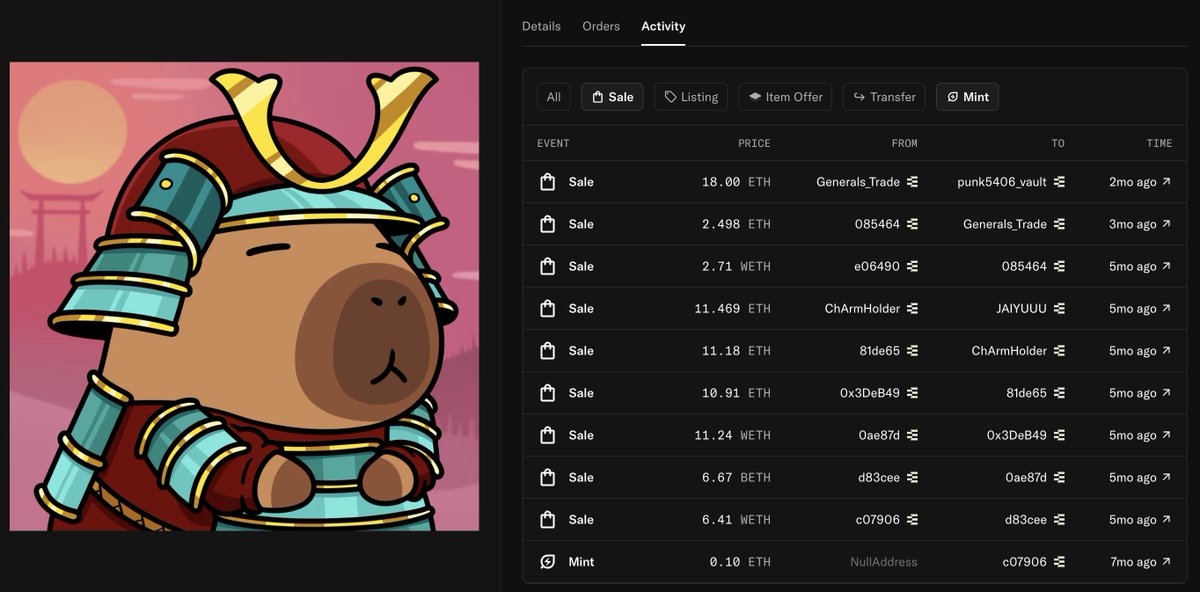
Task: Select the Activity tab
Action: click(x=663, y=26)
